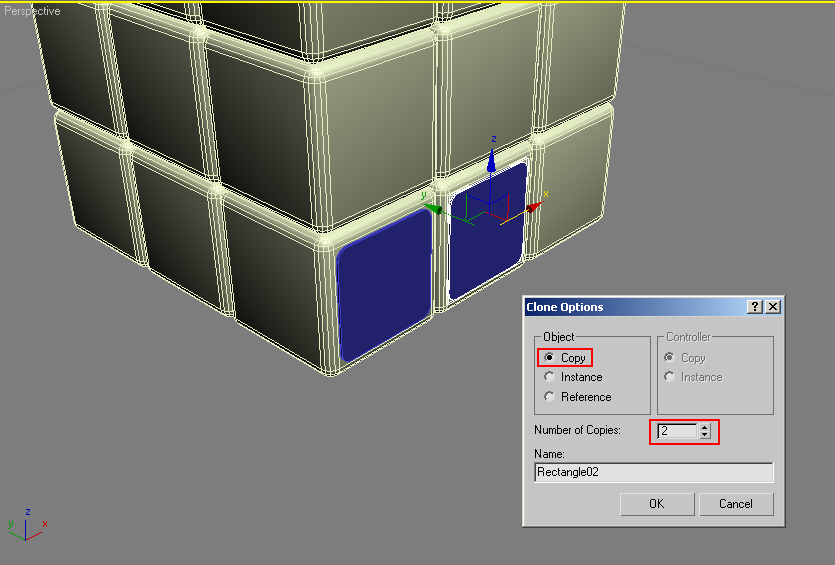Select the left unselected blue rectangle
This screenshot has height=565, width=835.
[384, 285]
